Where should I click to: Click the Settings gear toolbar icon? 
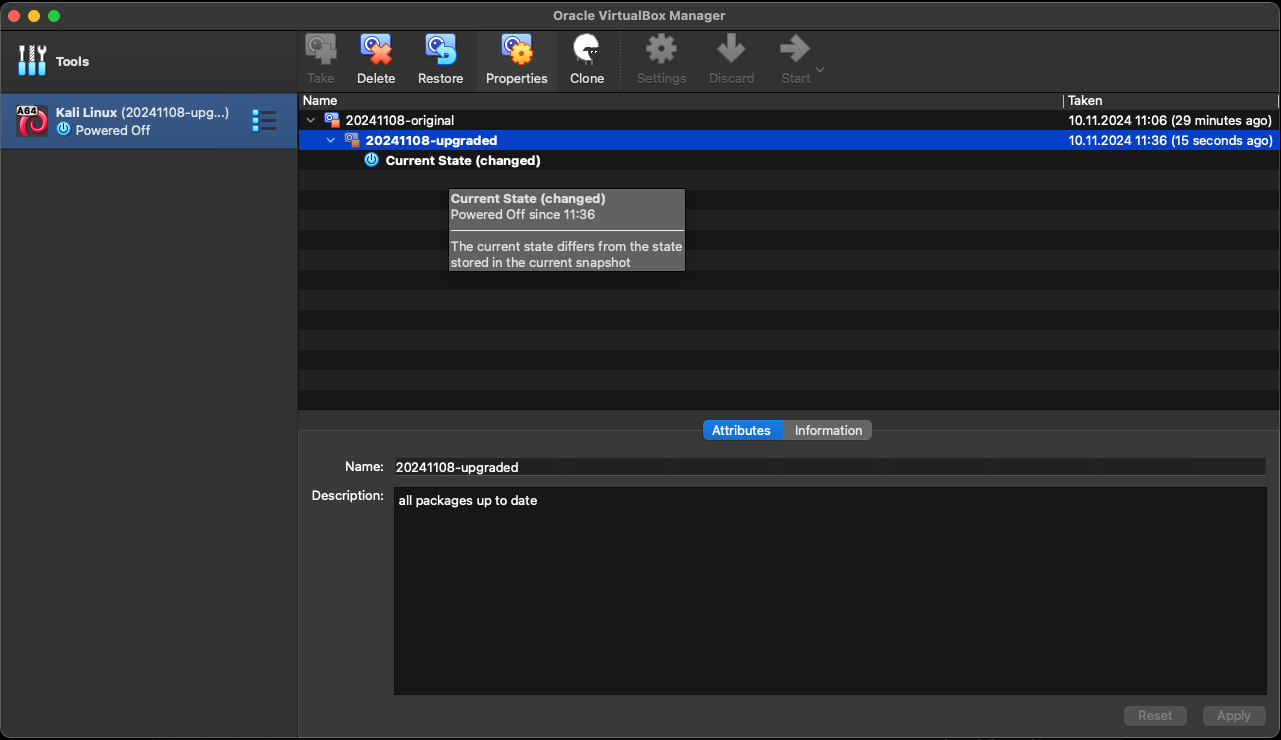(661, 50)
